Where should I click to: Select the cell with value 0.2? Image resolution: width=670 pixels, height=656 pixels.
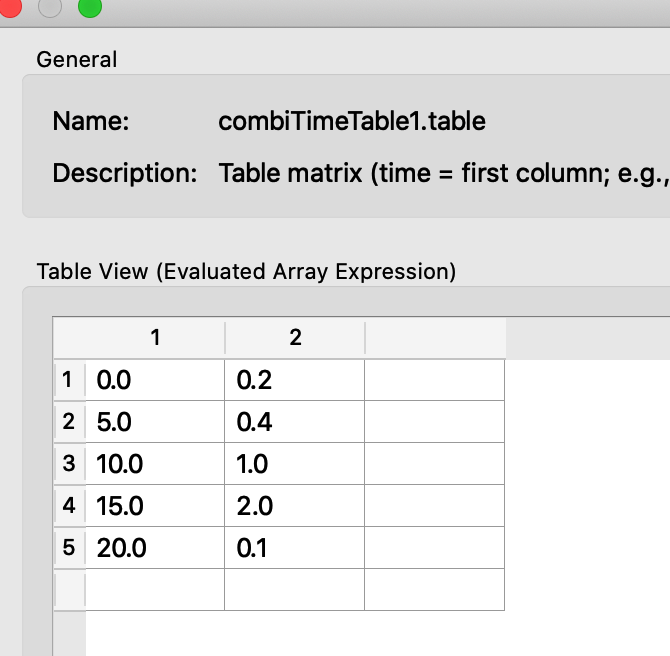click(294, 380)
